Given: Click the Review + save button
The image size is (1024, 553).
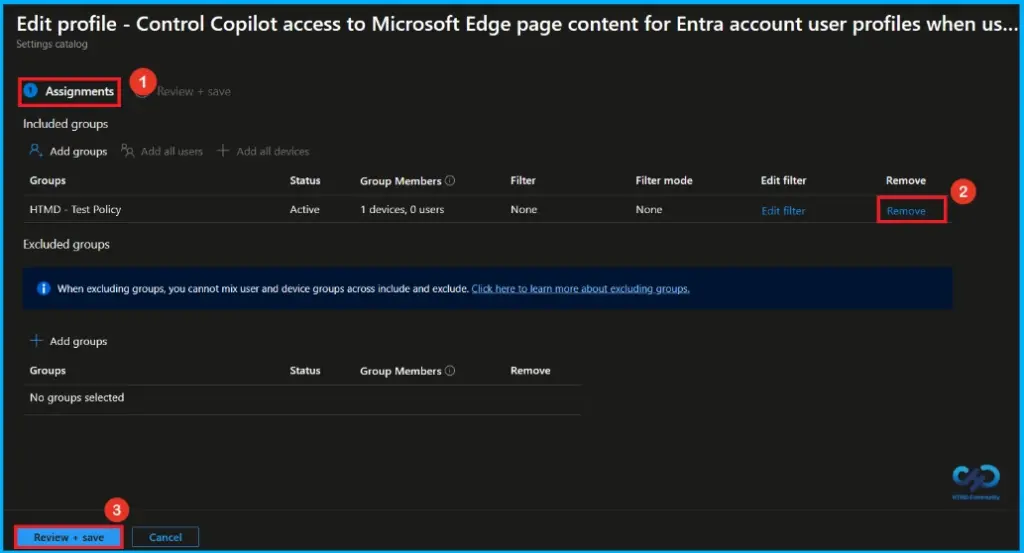Looking at the screenshot, I should [x=69, y=537].
